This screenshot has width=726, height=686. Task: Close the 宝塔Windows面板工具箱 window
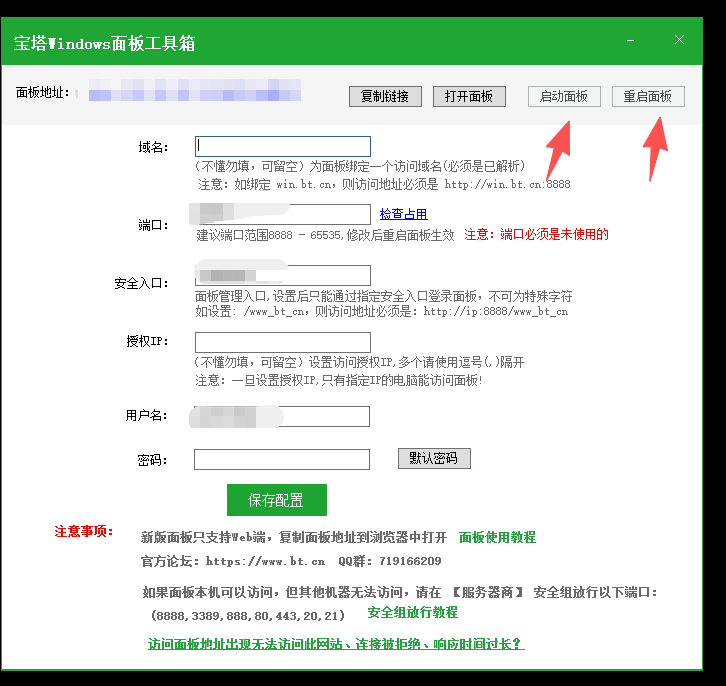(679, 40)
